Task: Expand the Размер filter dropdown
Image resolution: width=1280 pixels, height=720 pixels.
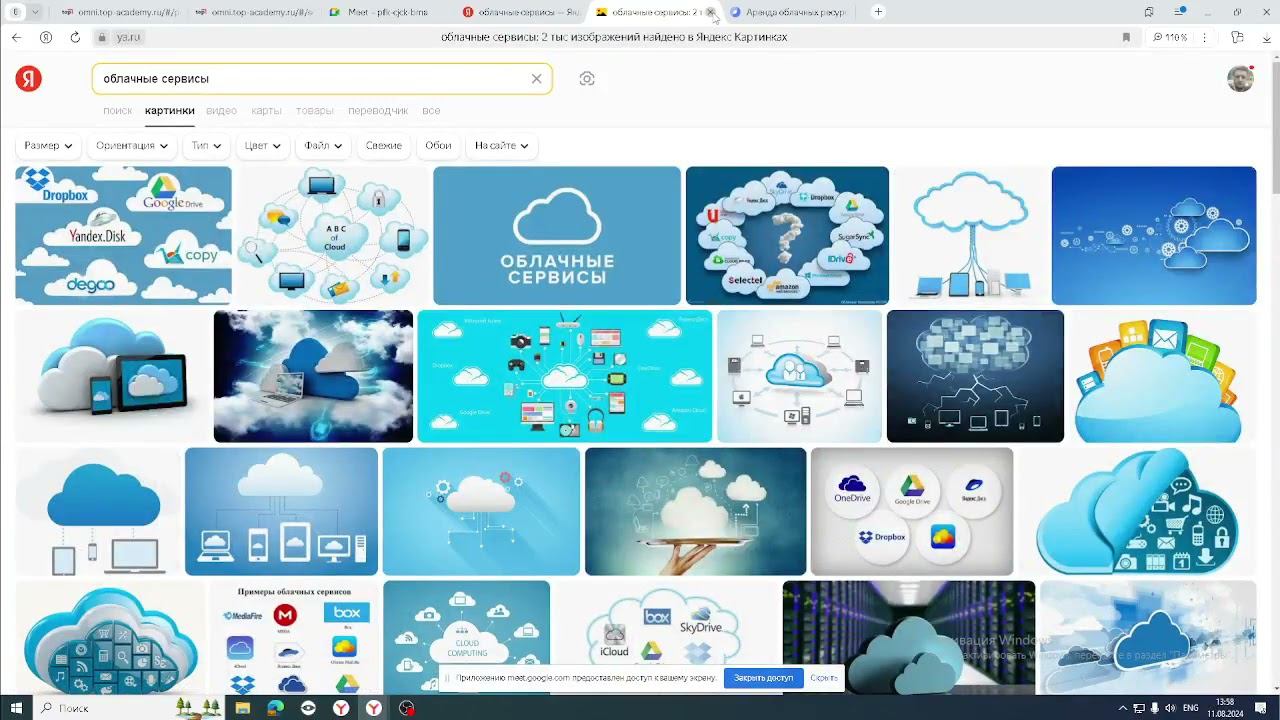Action: click(48, 146)
